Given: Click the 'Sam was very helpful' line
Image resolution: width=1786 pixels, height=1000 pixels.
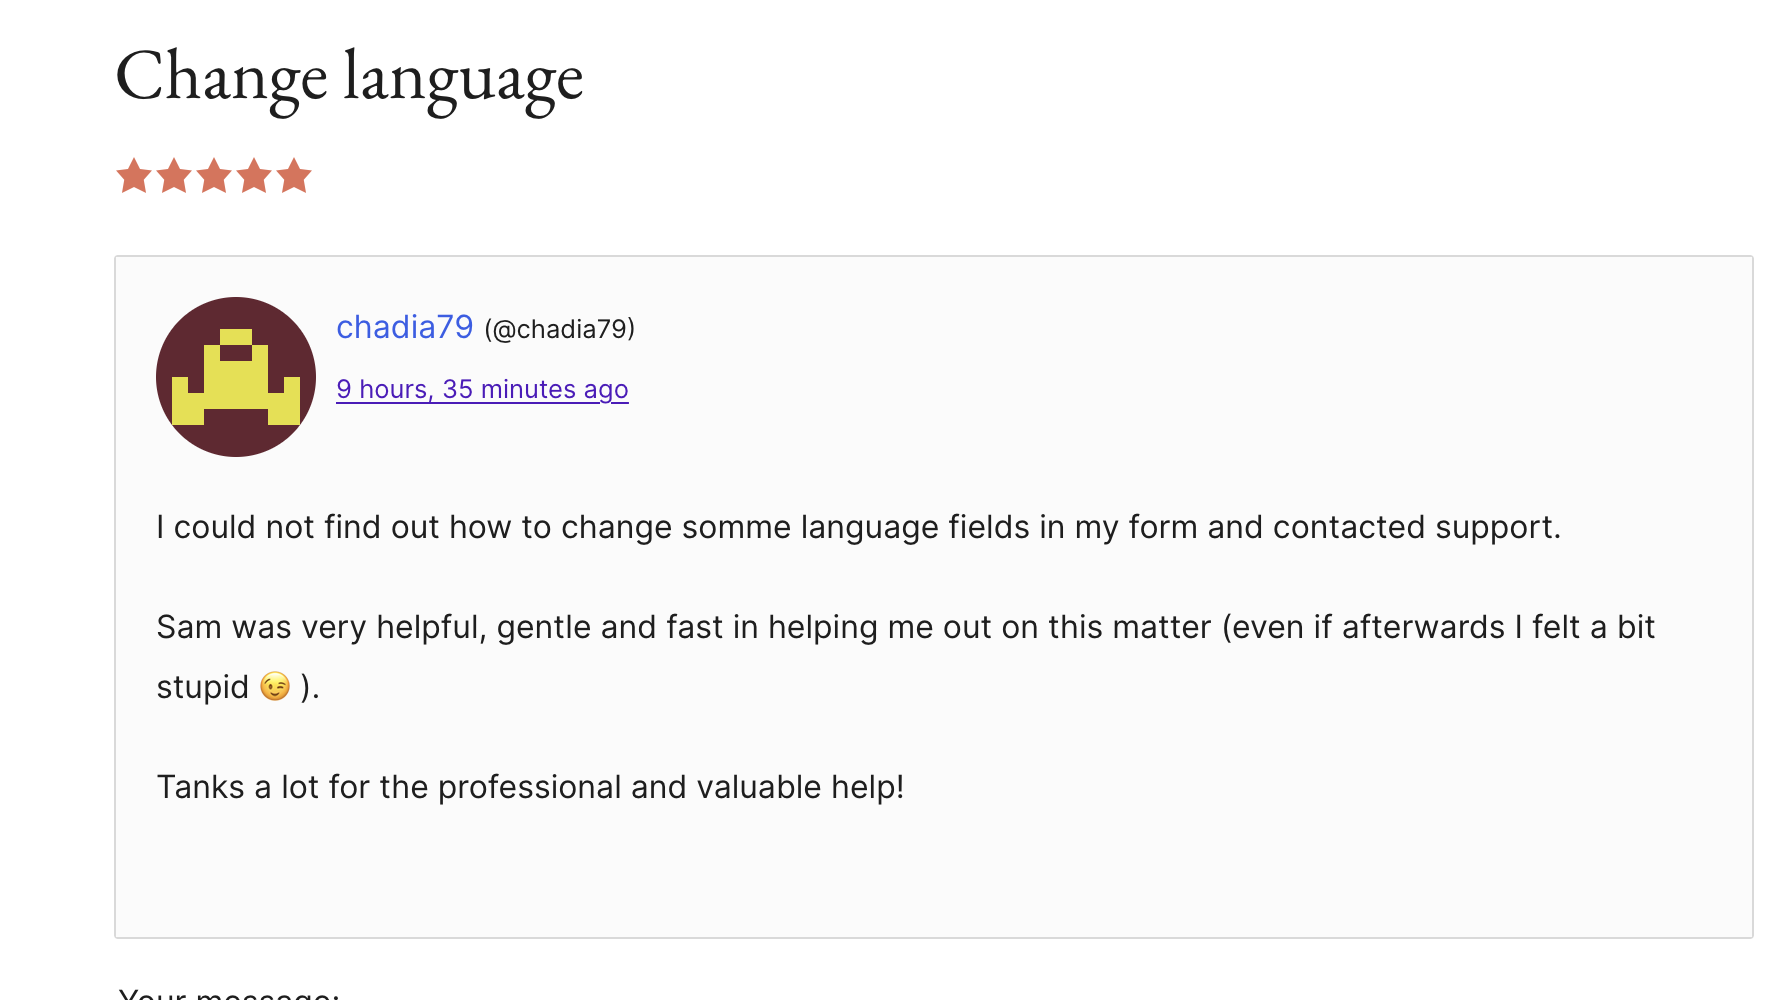Looking at the screenshot, I should [905, 627].
